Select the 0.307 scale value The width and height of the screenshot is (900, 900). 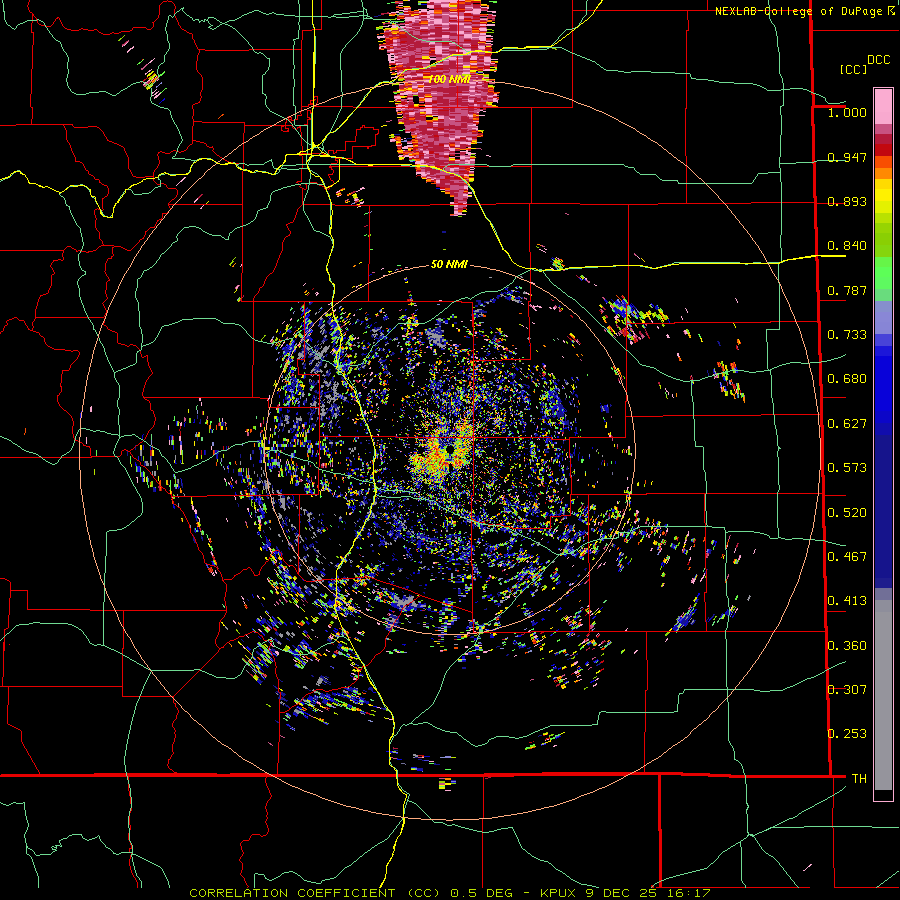(847, 690)
